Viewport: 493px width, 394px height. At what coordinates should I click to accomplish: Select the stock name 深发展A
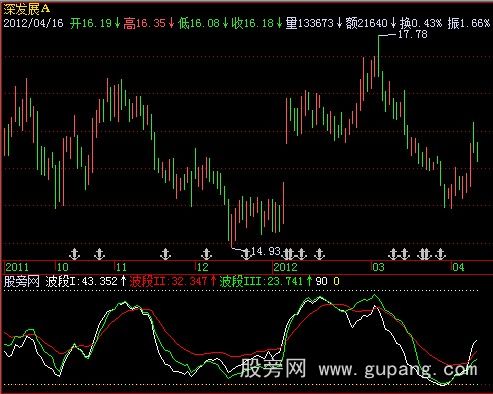26,9
